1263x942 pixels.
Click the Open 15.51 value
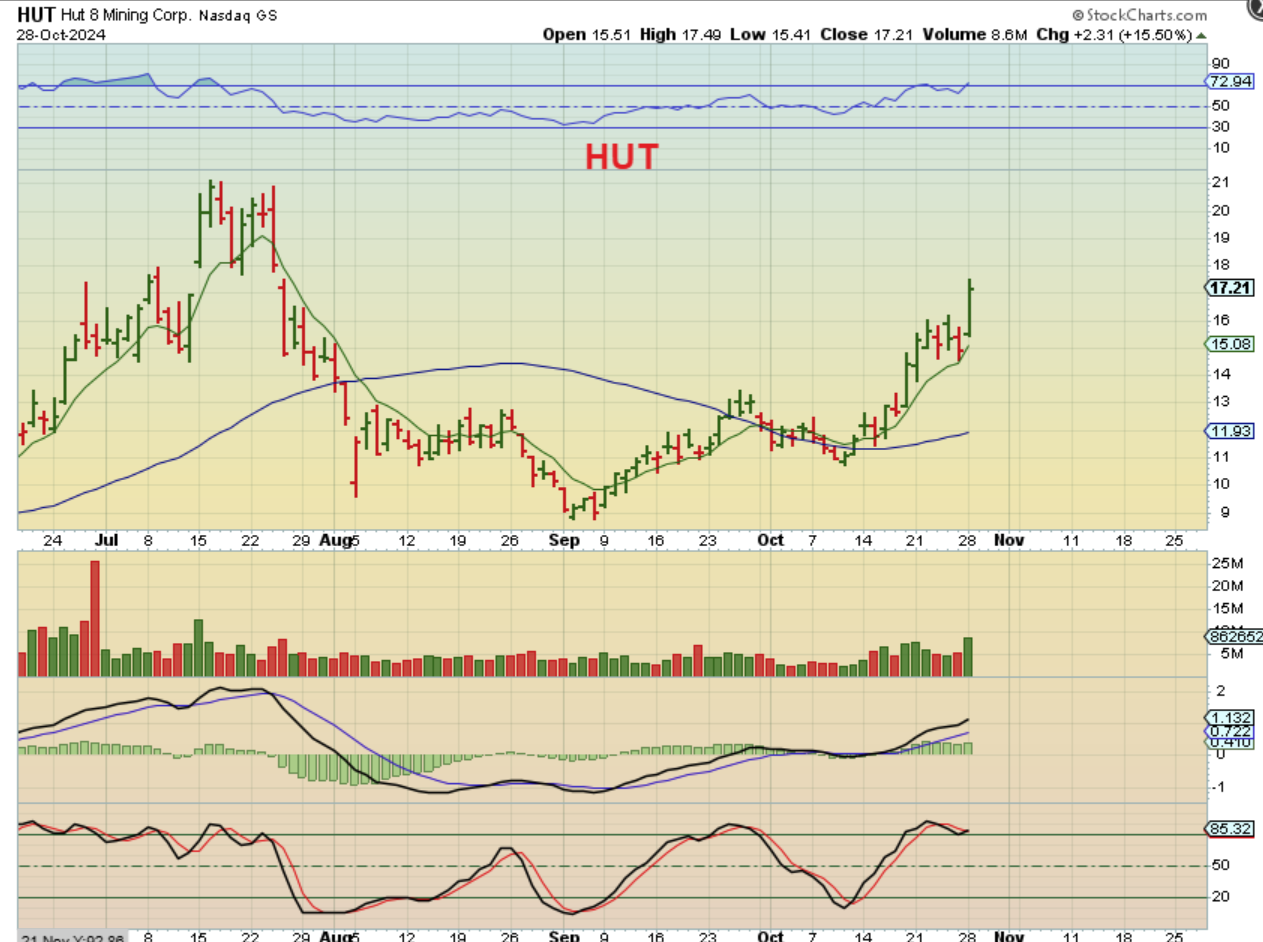tap(588, 34)
